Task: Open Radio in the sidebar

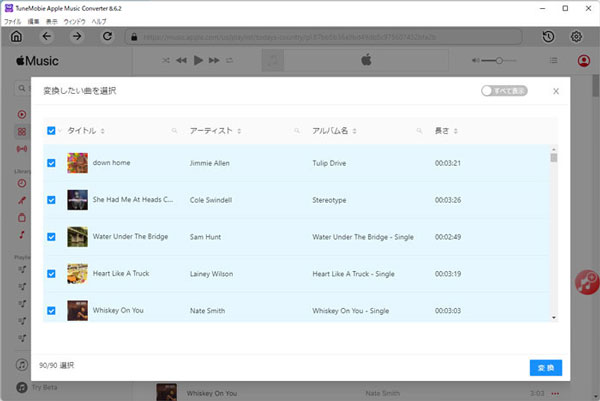Action: [22, 148]
